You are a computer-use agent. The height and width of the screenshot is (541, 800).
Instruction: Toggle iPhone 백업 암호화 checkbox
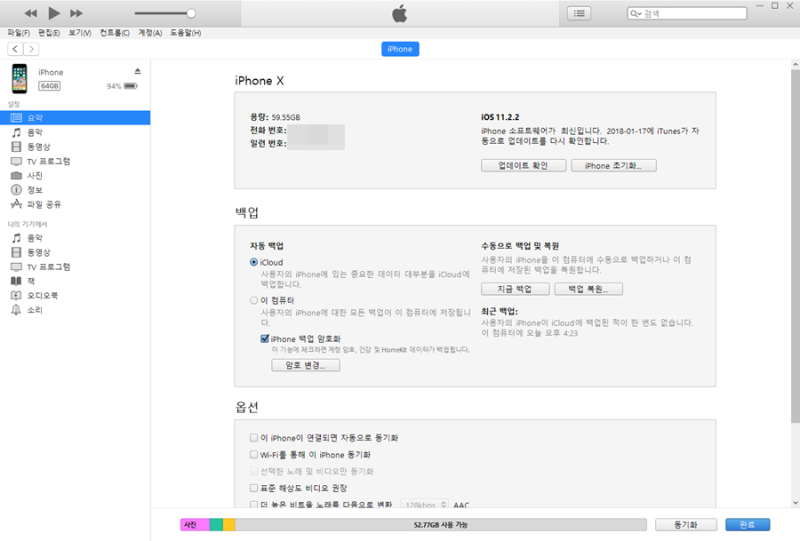(265, 338)
